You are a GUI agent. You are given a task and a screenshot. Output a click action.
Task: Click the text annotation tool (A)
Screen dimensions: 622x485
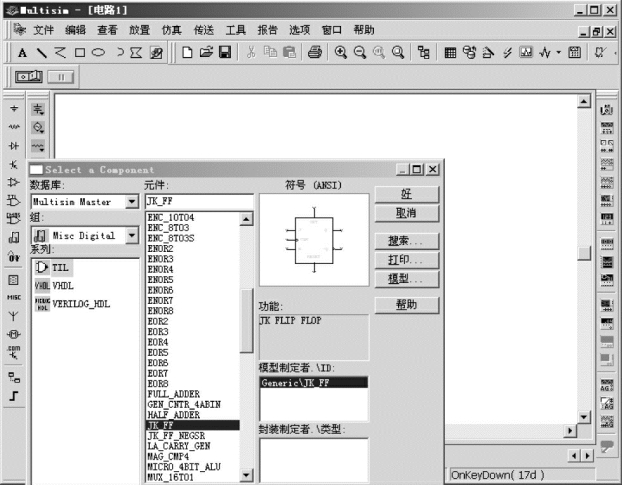click(22, 52)
